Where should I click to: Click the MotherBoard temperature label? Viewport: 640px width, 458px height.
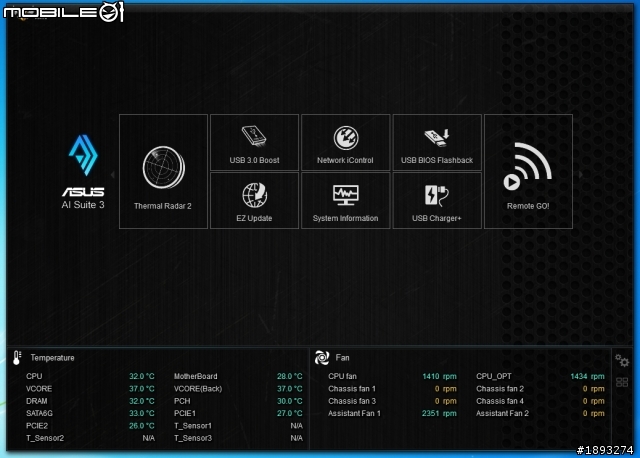click(196, 376)
